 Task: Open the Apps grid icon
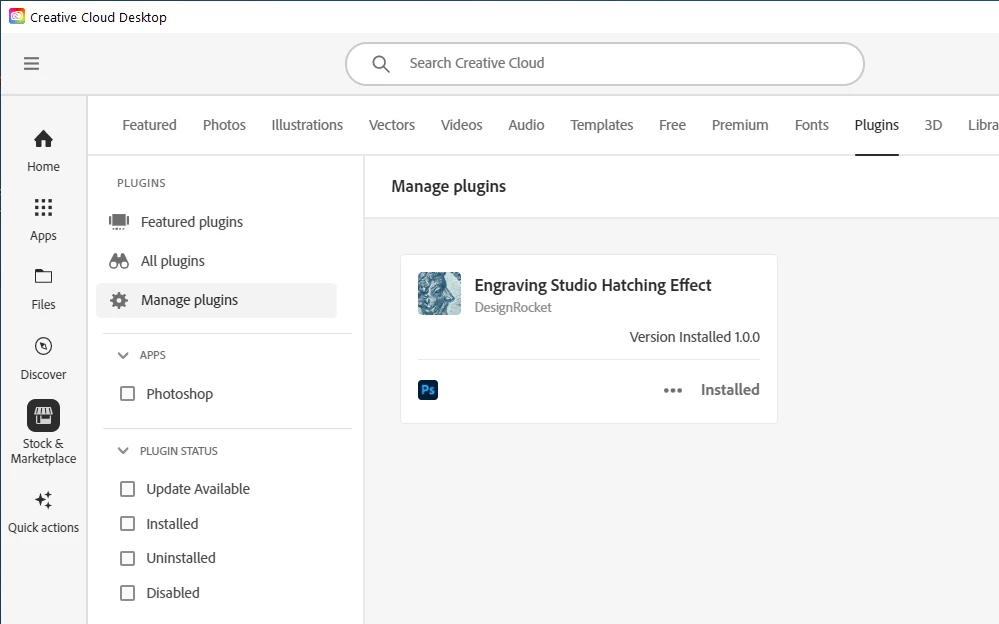[43, 208]
